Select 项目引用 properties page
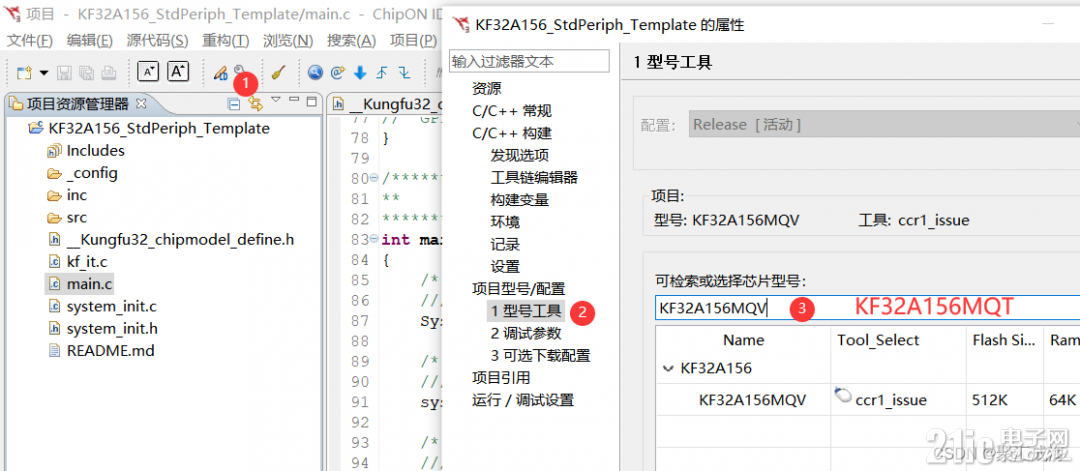The image size is (1080, 471). [x=501, y=377]
